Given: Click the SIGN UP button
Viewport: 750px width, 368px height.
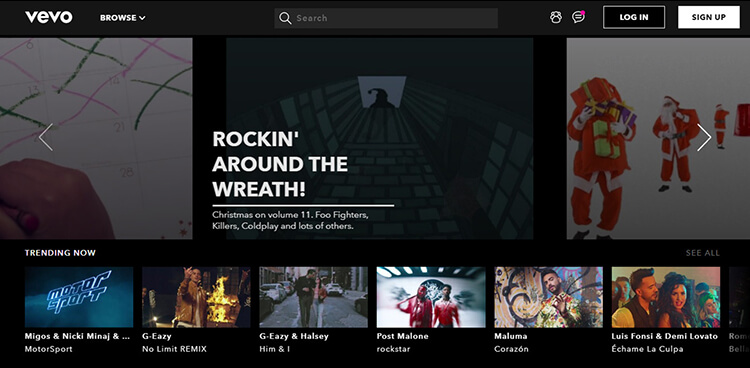Looking at the screenshot, I should (x=709, y=17).
